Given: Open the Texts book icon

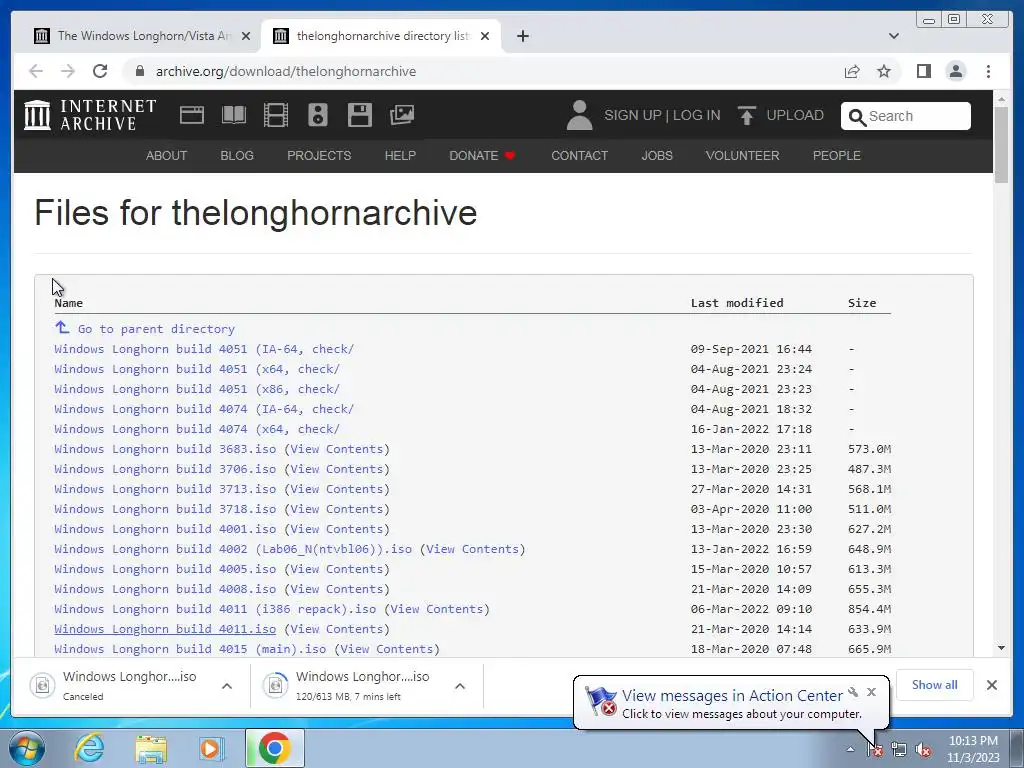Looking at the screenshot, I should (x=234, y=115).
